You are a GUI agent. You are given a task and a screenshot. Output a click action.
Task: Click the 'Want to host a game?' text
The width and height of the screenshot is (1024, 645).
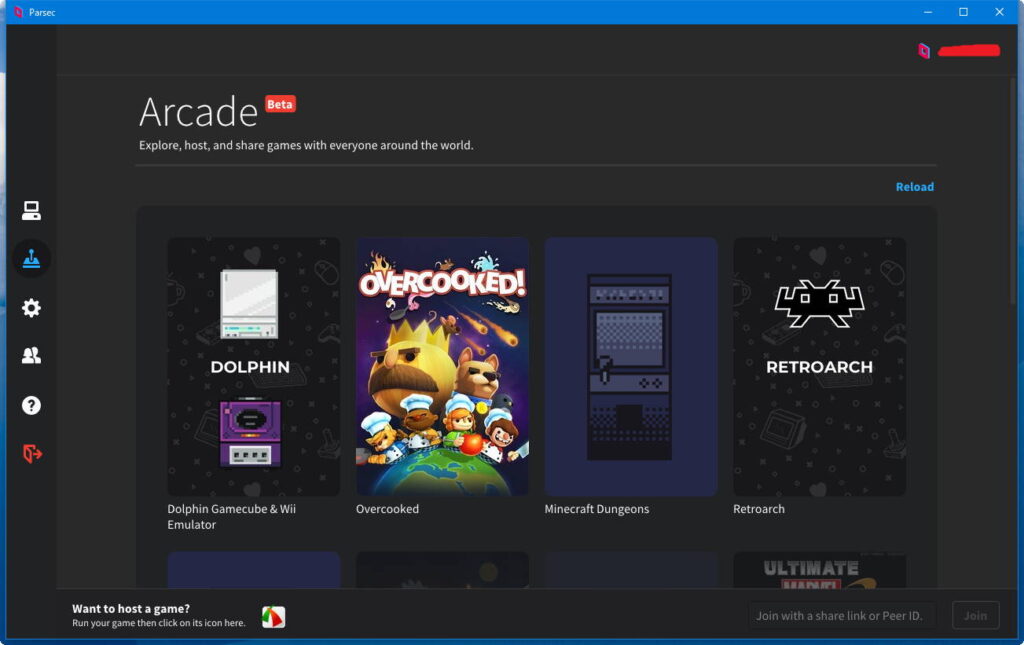click(x=131, y=608)
